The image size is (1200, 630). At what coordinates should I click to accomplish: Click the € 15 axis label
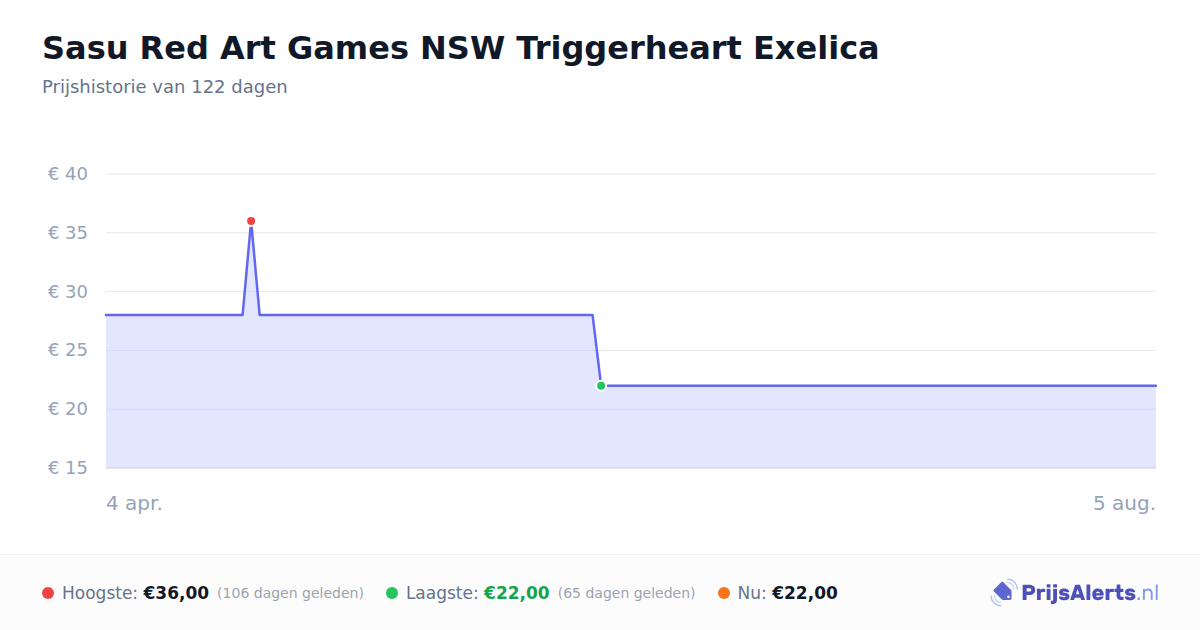[68, 468]
